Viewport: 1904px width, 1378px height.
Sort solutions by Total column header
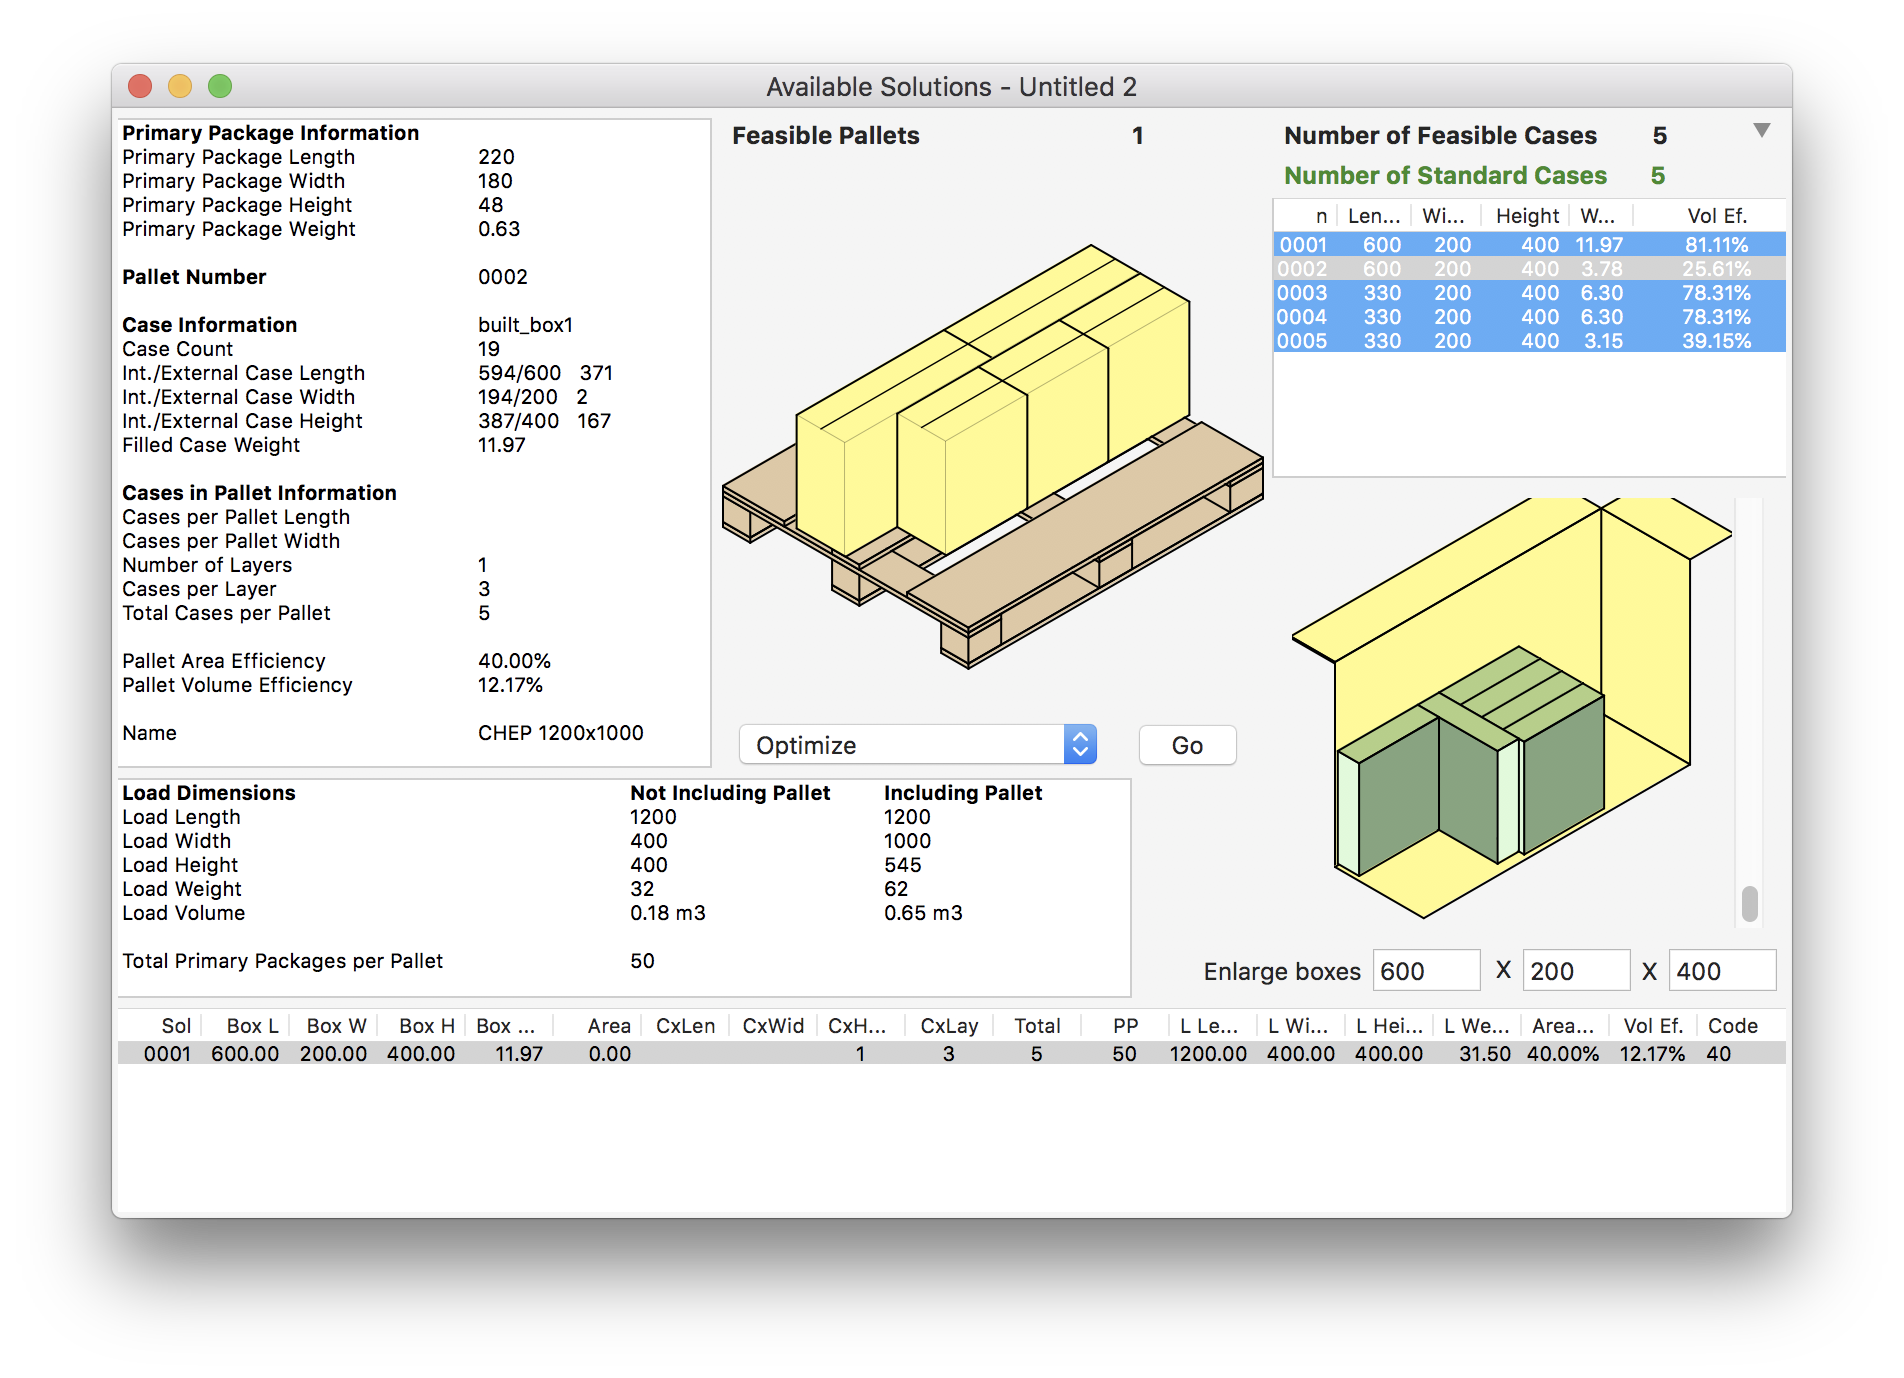(x=1037, y=1026)
